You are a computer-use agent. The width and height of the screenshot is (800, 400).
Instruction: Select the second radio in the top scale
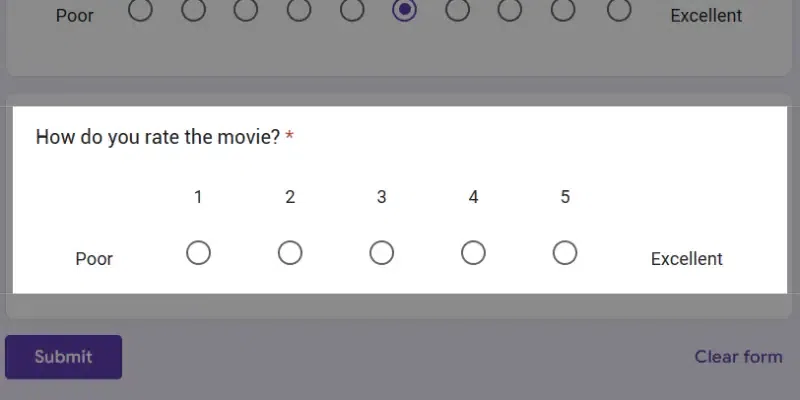194,10
